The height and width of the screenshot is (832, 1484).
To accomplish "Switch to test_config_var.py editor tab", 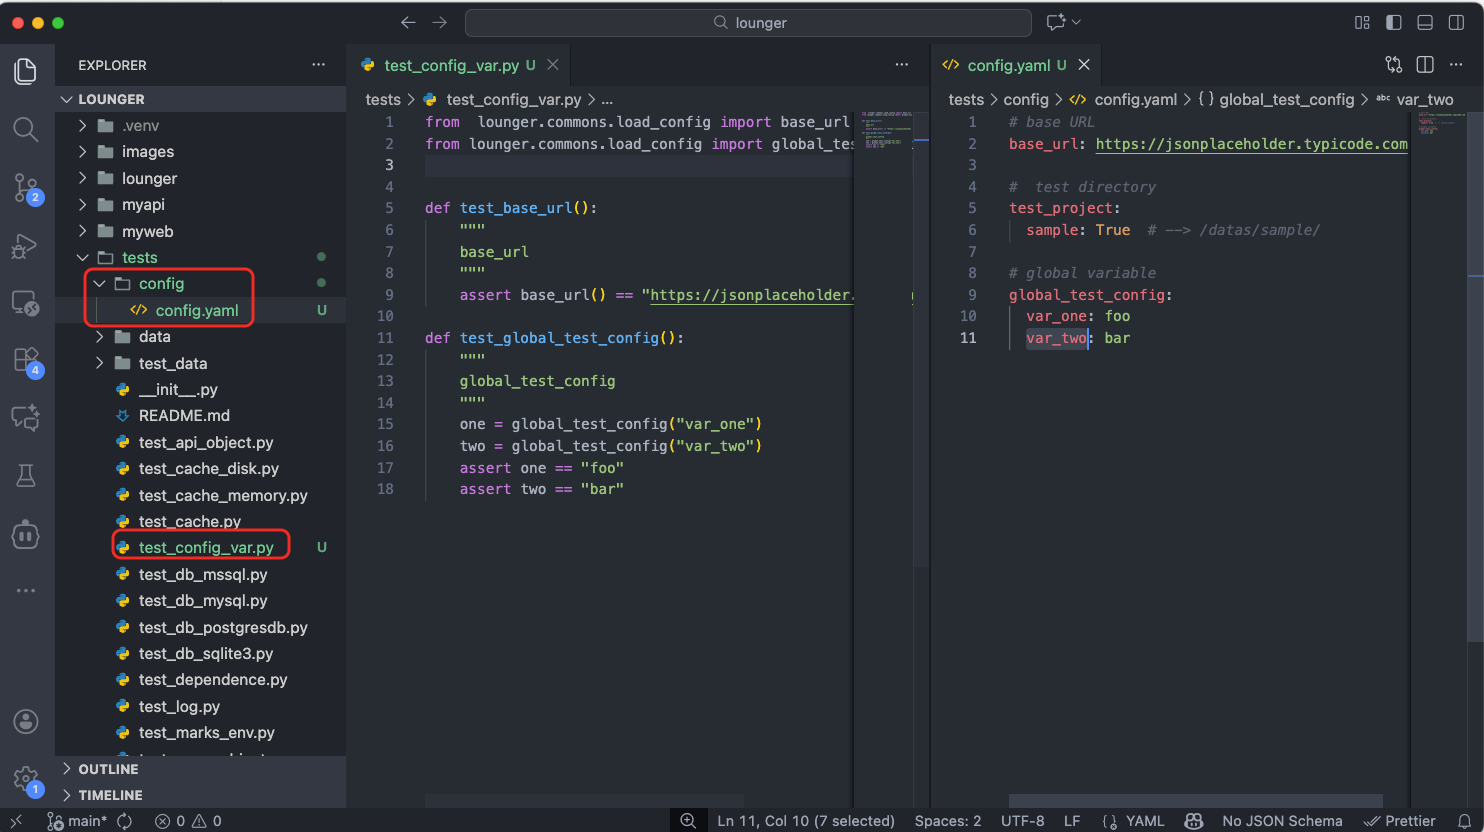I will [x=451, y=65].
